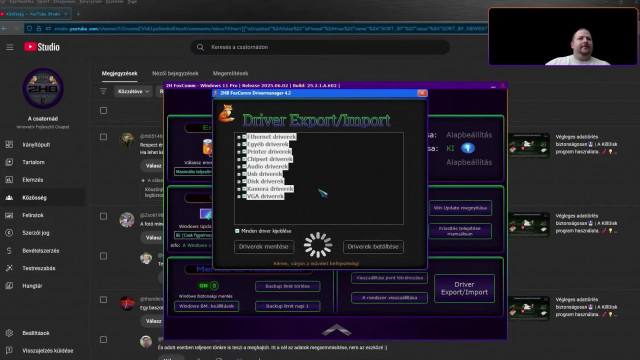The height and width of the screenshot is (360, 640).
Task: Switch to the Nézői bejegyzések tab
Action: [175, 73]
